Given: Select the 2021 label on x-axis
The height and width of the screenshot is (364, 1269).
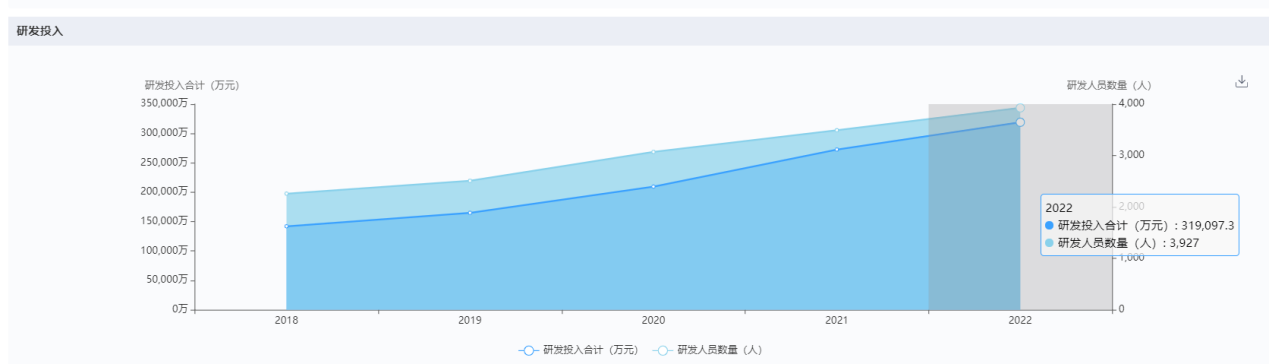Looking at the screenshot, I should pos(837,320).
